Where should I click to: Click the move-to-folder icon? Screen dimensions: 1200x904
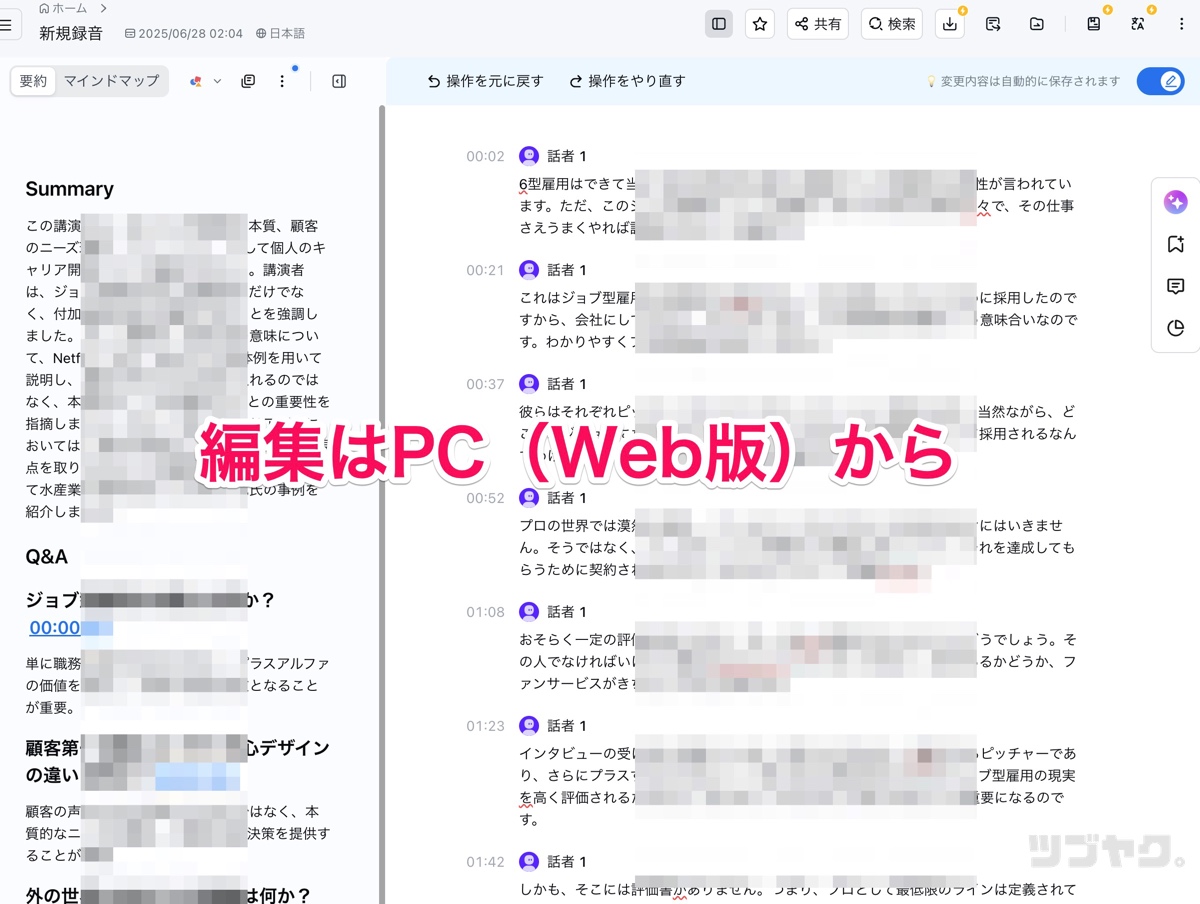tap(1037, 24)
